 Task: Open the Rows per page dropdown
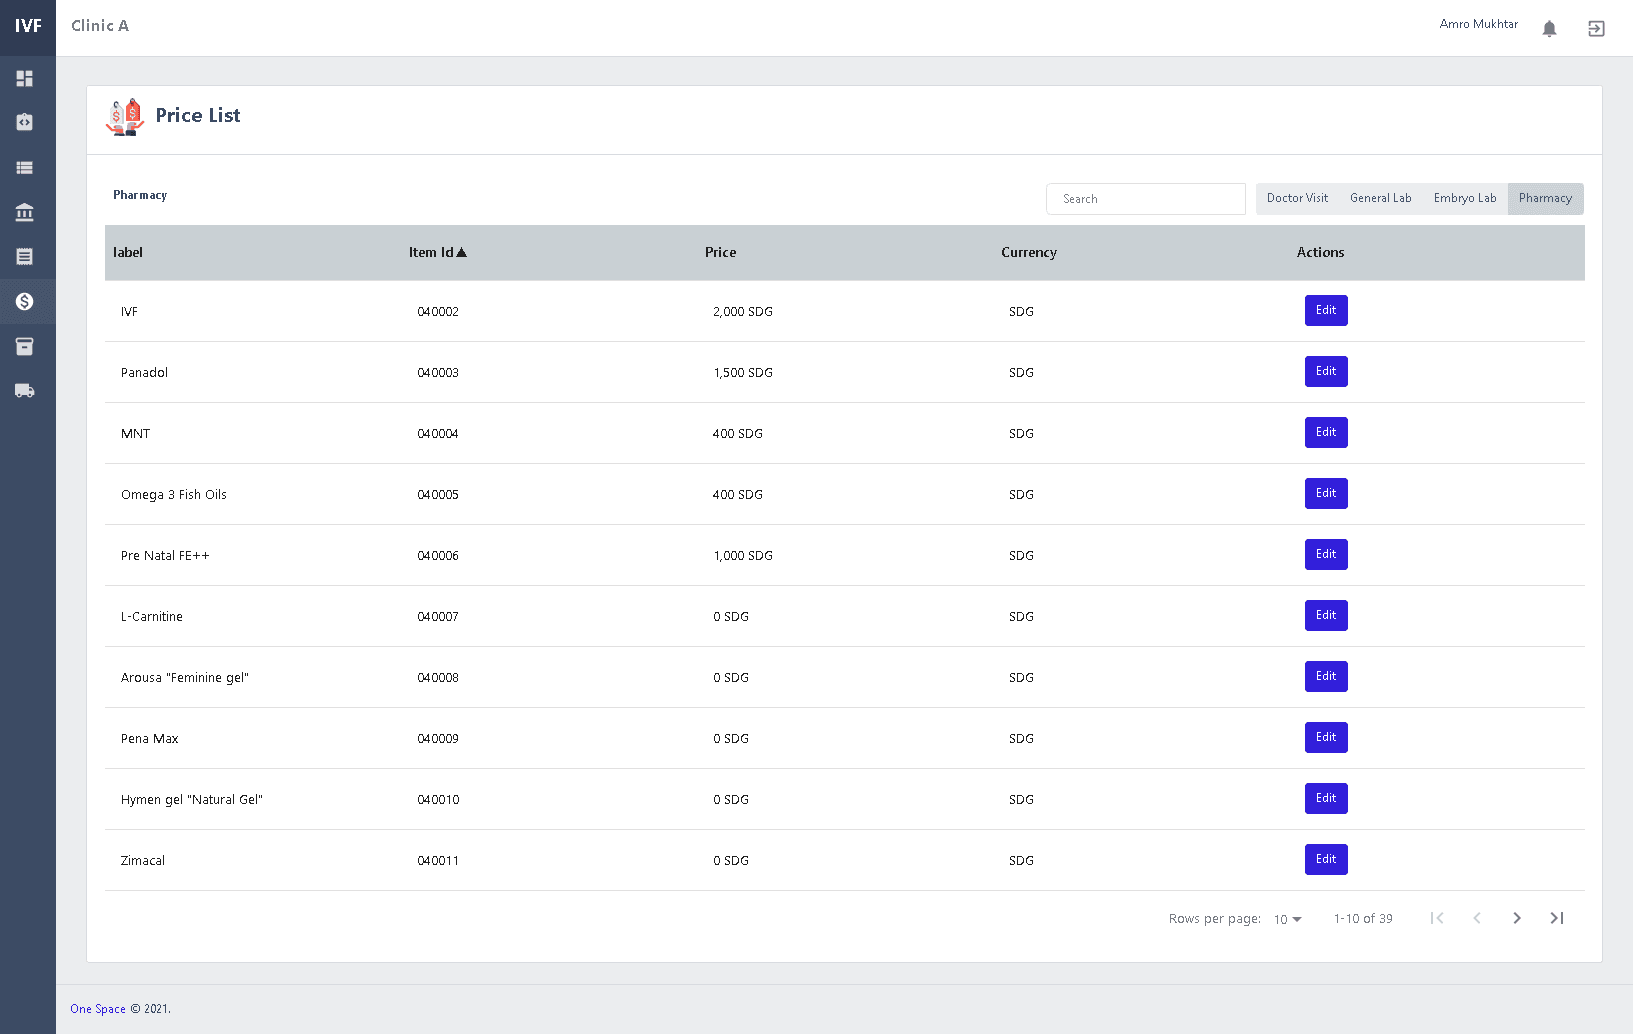1287,919
